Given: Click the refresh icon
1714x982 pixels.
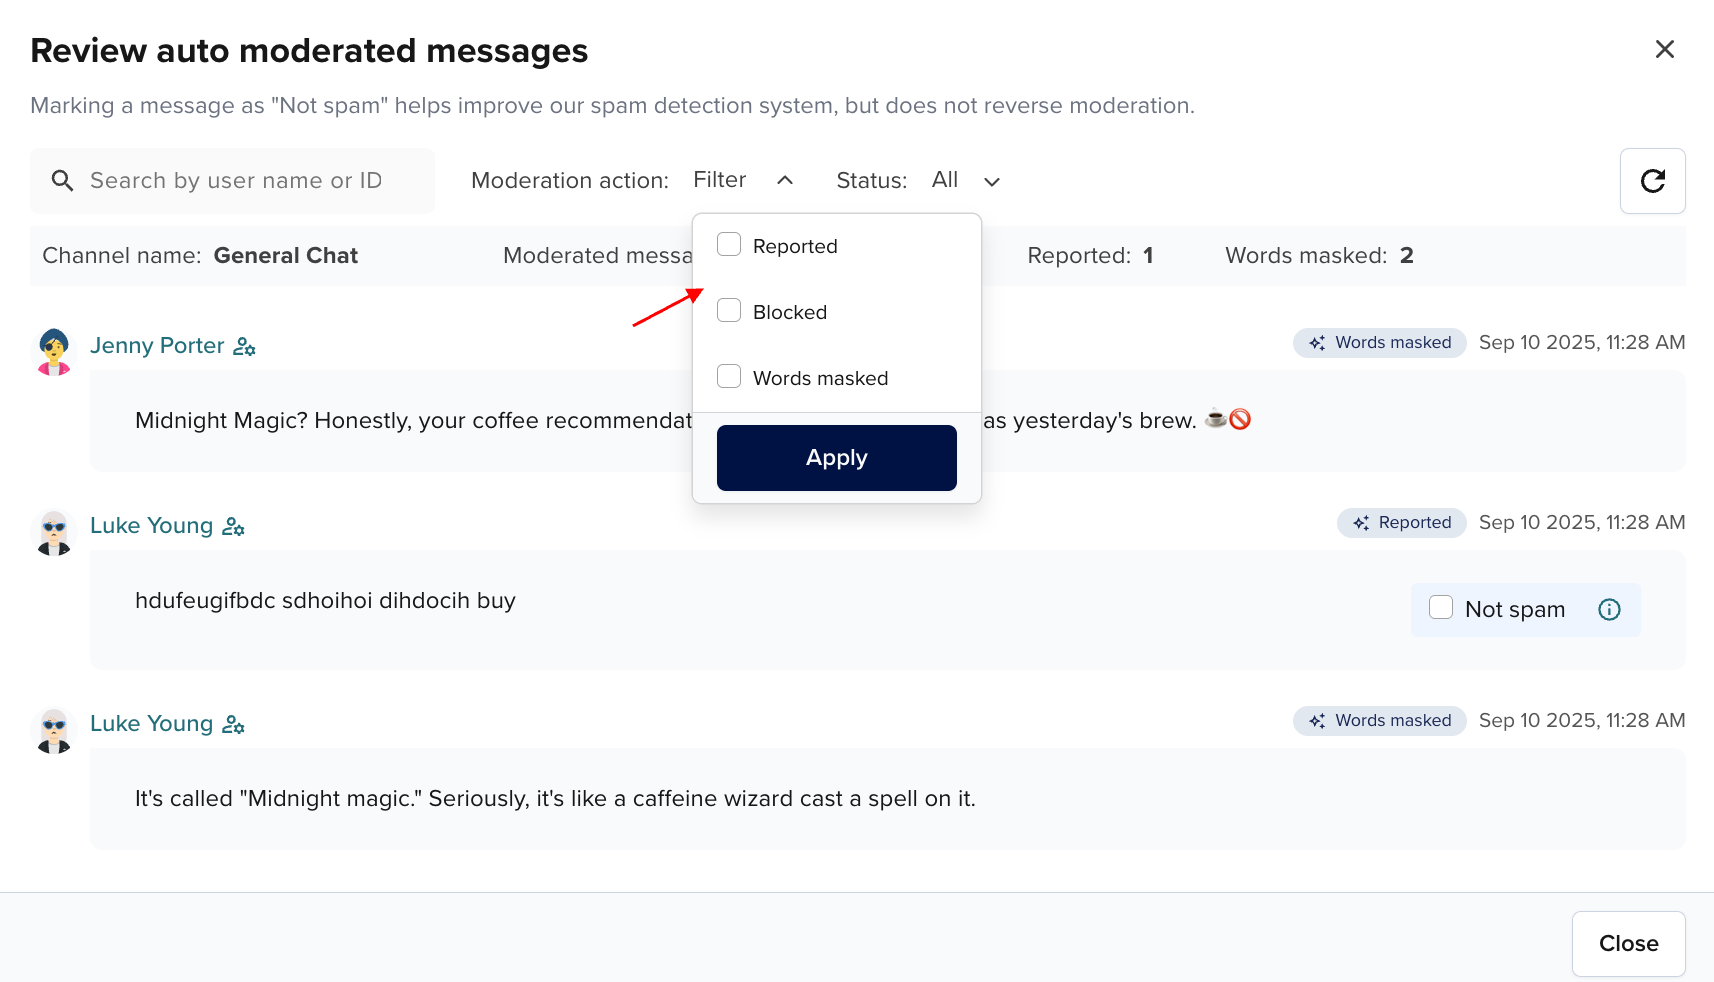Looking at the screenshot, I should (1652, 181).
